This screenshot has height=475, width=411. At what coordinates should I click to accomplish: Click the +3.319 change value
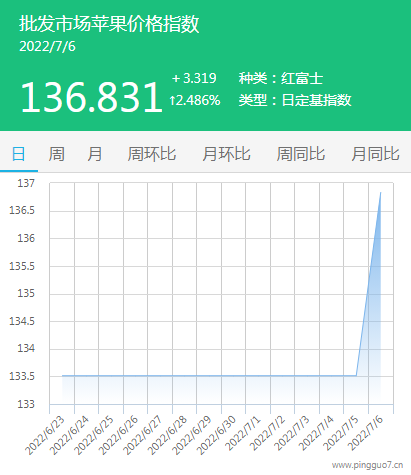194,78
